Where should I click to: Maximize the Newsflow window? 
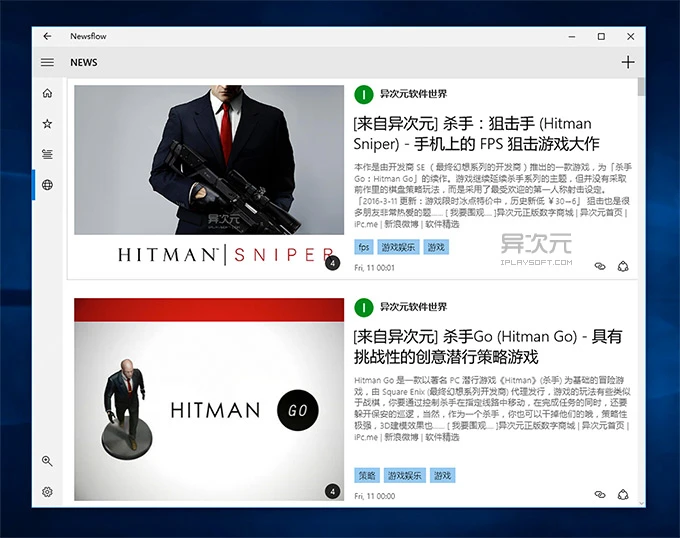click(x=601, y=36)
